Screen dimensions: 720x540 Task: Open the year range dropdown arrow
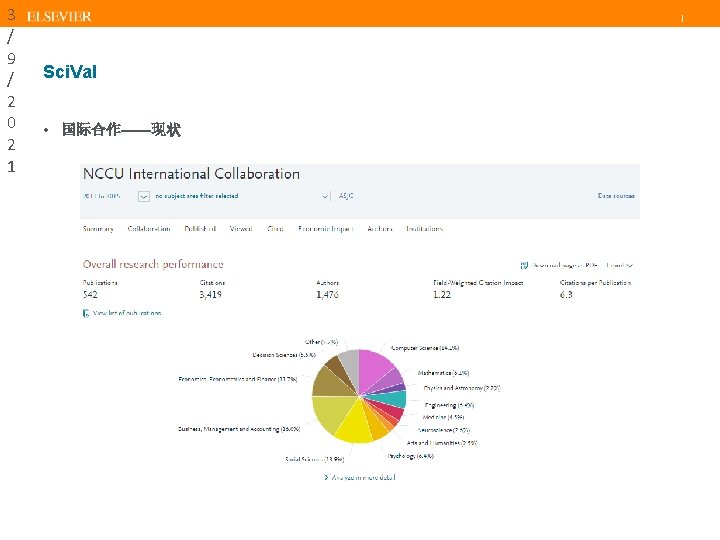144,197
